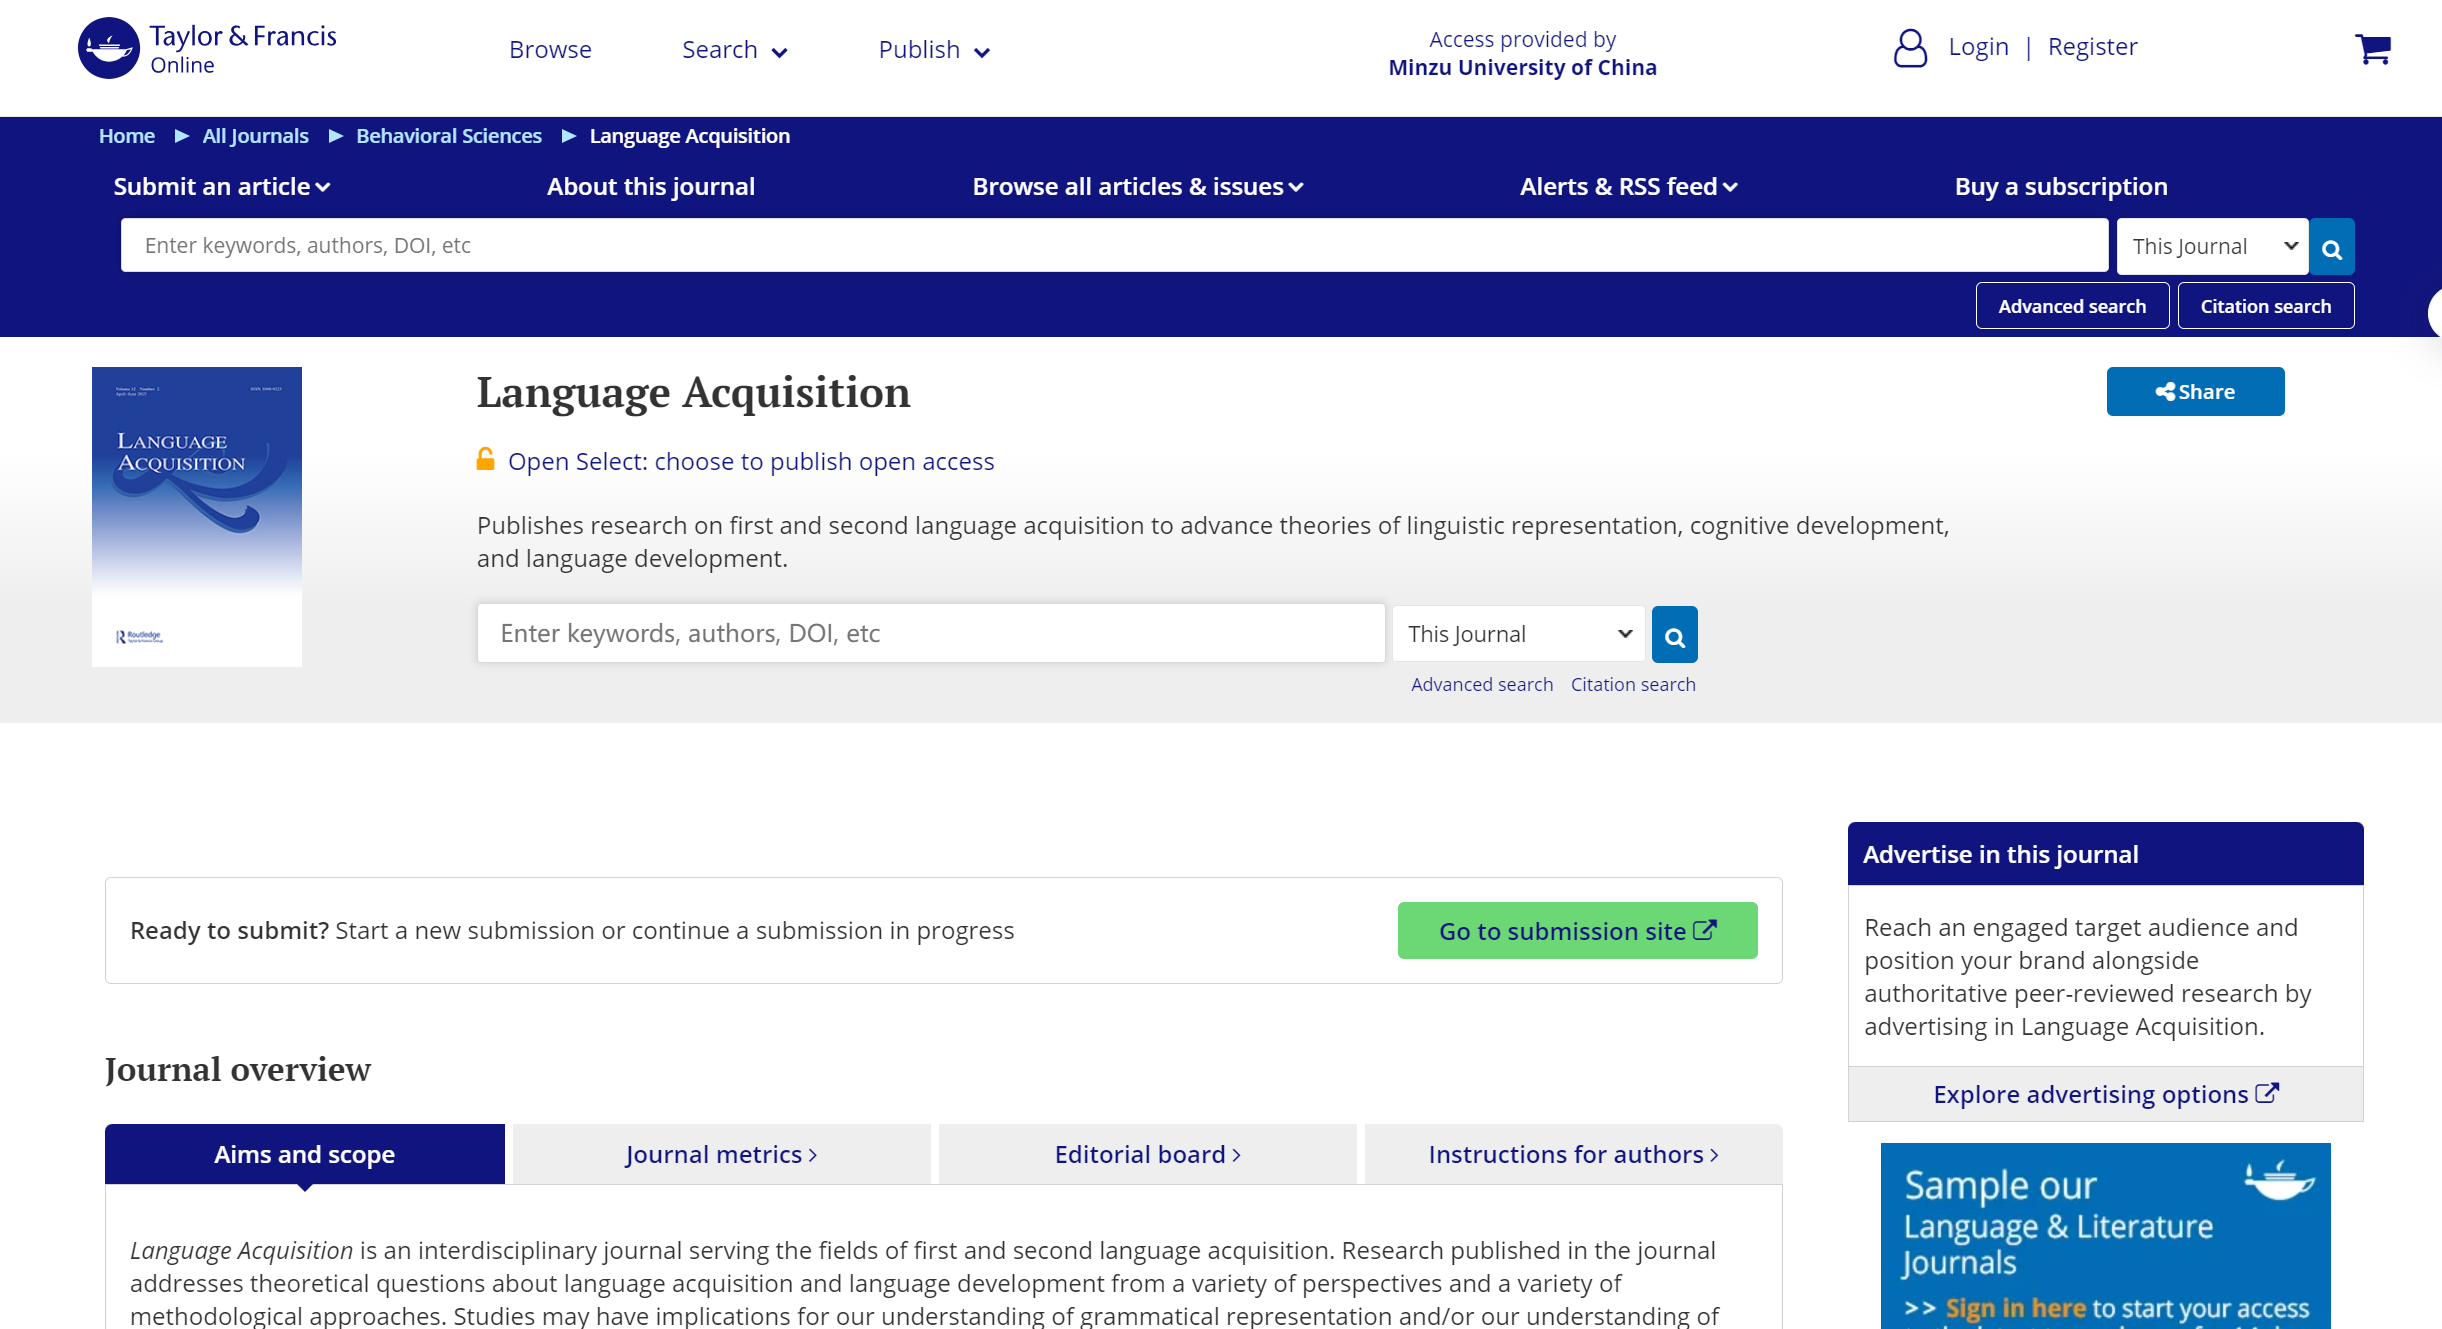This screenshot has width=2442, height=1329.
Task: Go to Home breadcrumb
Action: pyautogui.click(x=127, y=136)
